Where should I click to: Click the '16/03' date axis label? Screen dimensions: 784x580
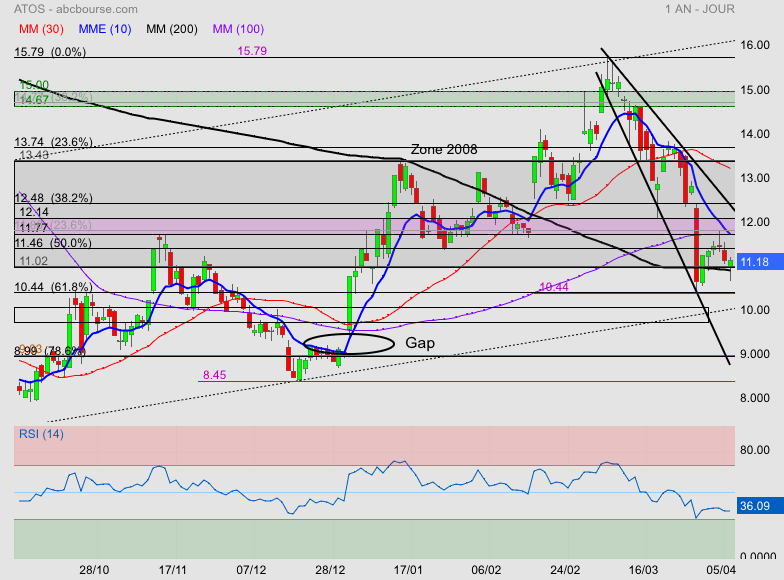(644, 570)
